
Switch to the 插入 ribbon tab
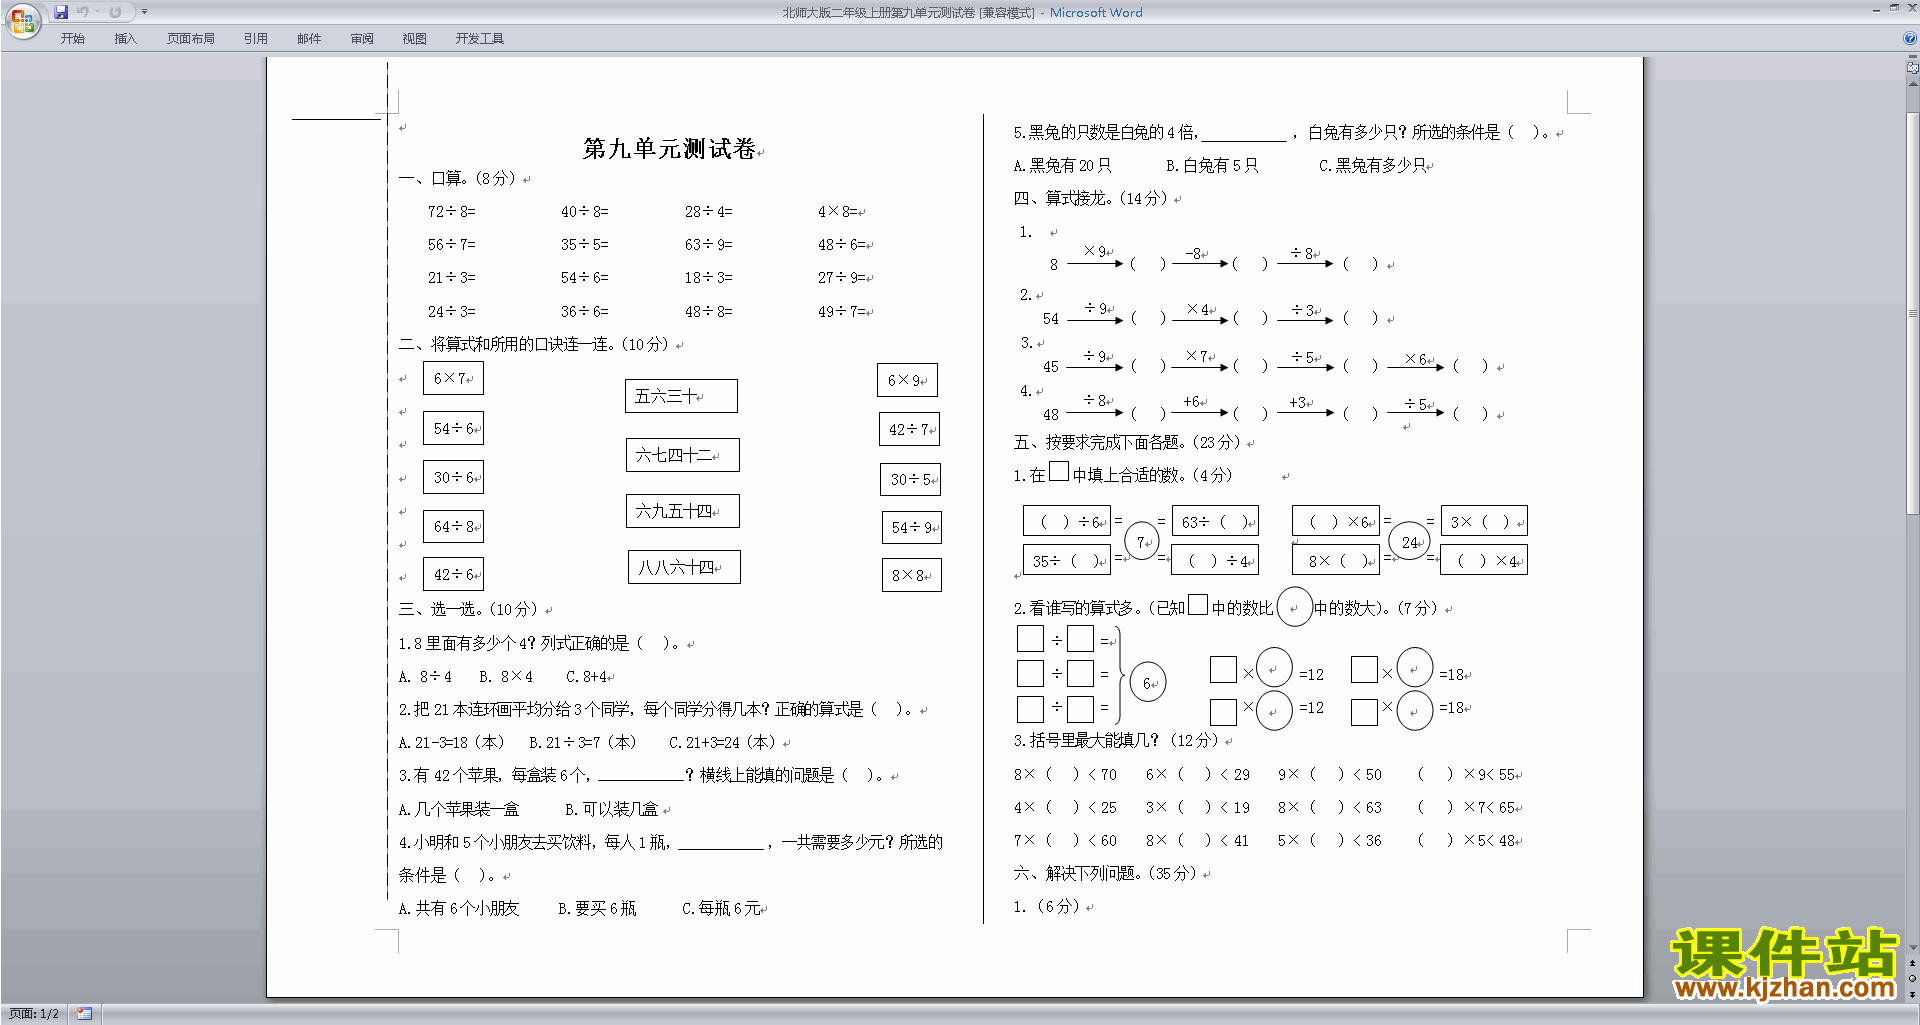126,38
